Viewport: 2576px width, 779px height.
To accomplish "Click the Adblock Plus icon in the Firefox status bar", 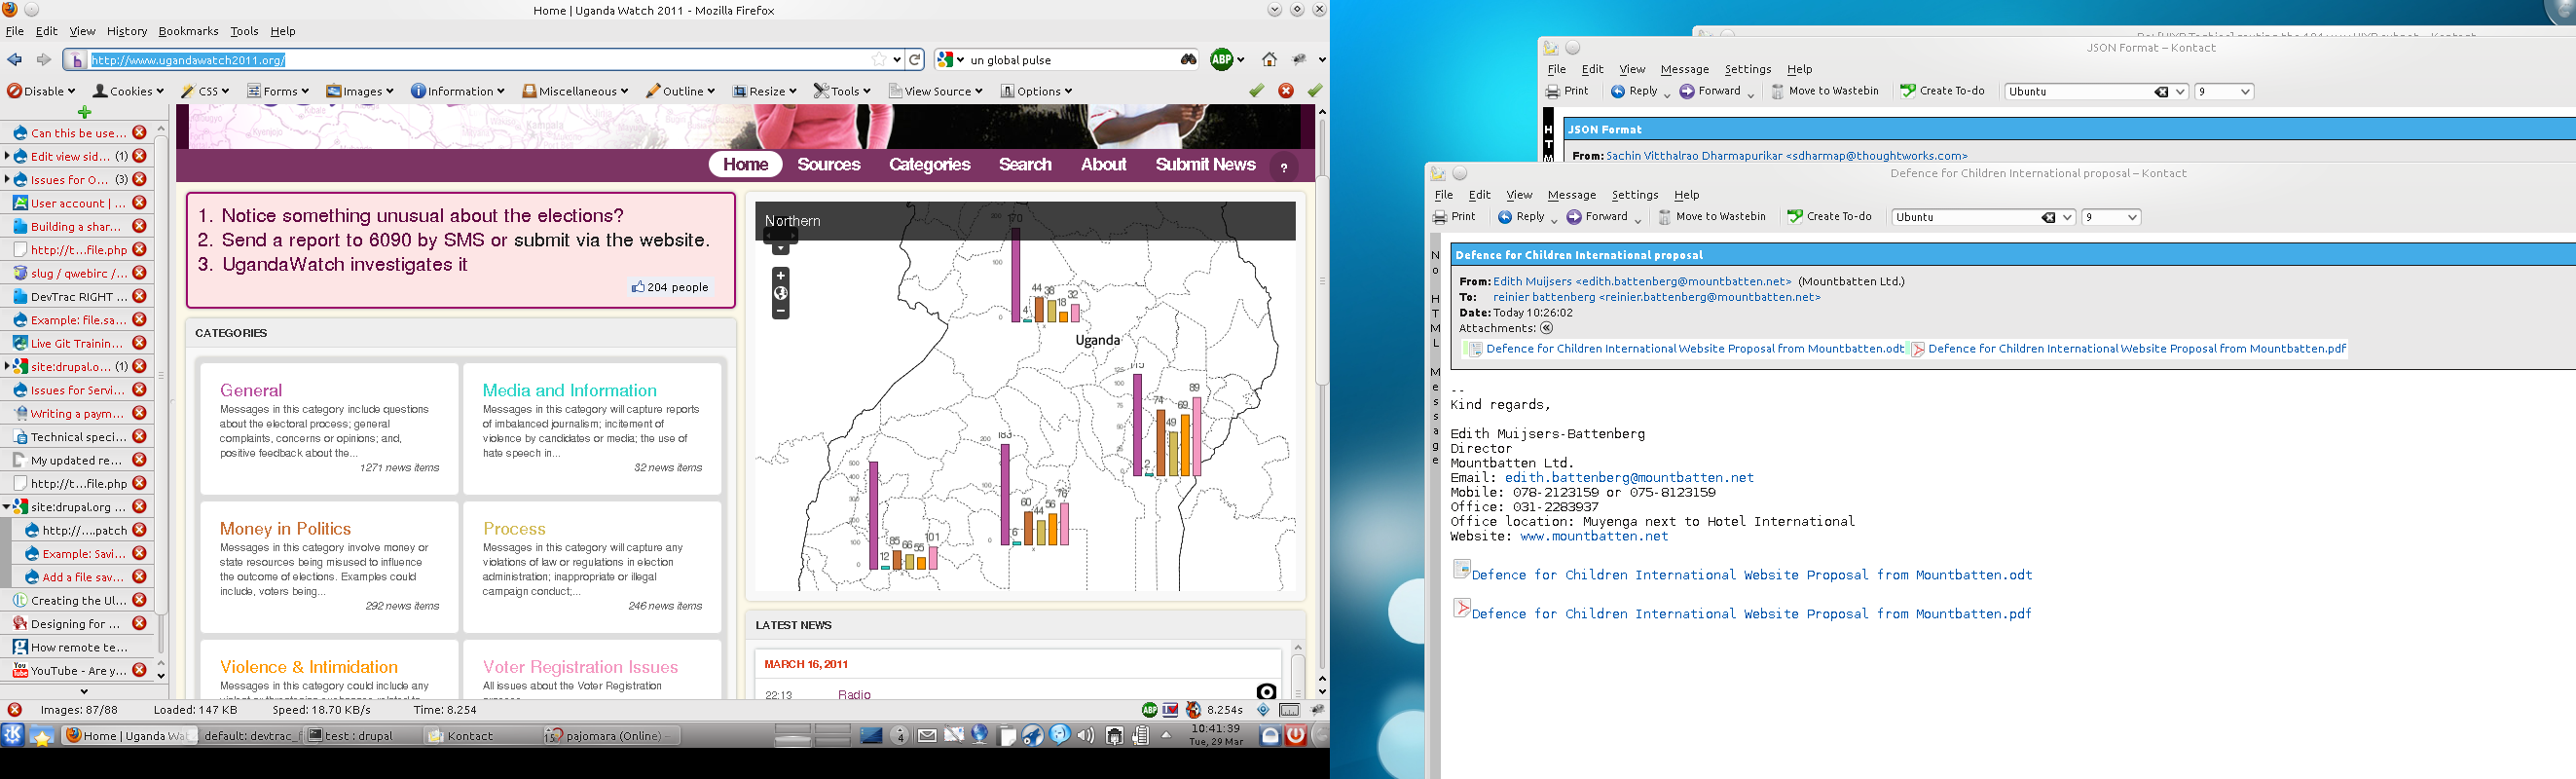I will [x=1150, y=710].
